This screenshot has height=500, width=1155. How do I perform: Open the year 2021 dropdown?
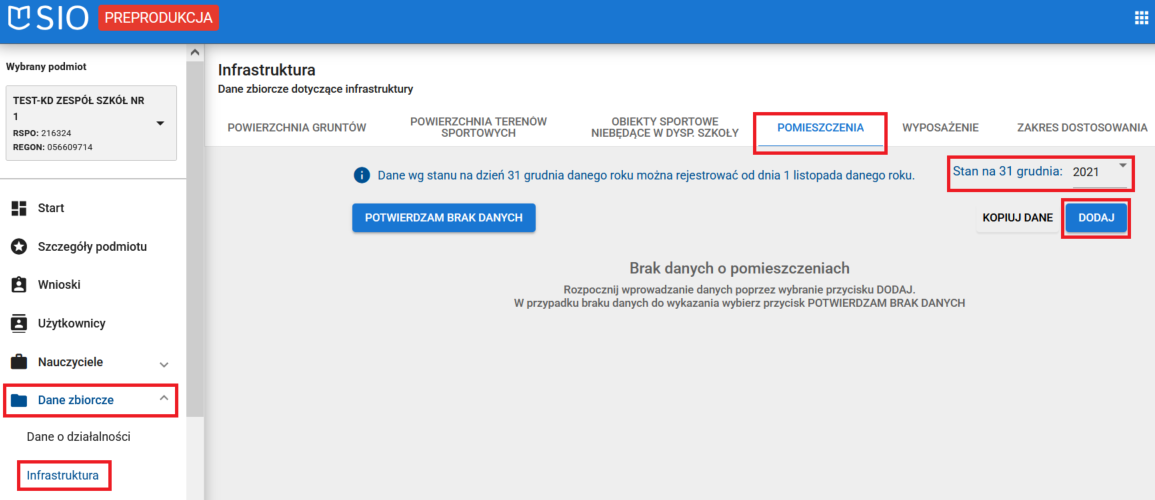tap(1099, 172)
